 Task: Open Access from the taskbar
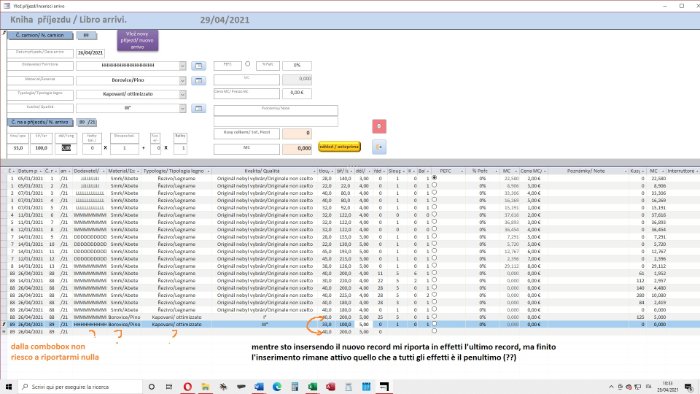click(330, 386)
